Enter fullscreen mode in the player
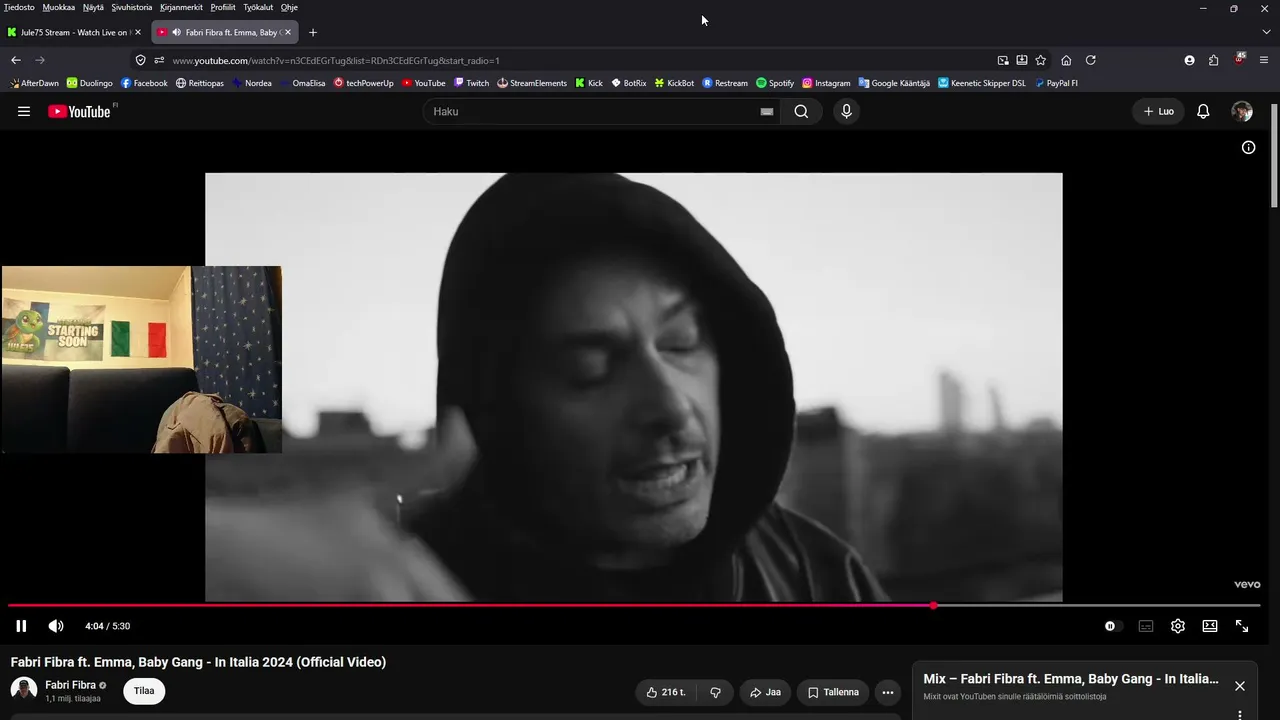Screen dimensions: 1280x720 tap(1242, 626)
